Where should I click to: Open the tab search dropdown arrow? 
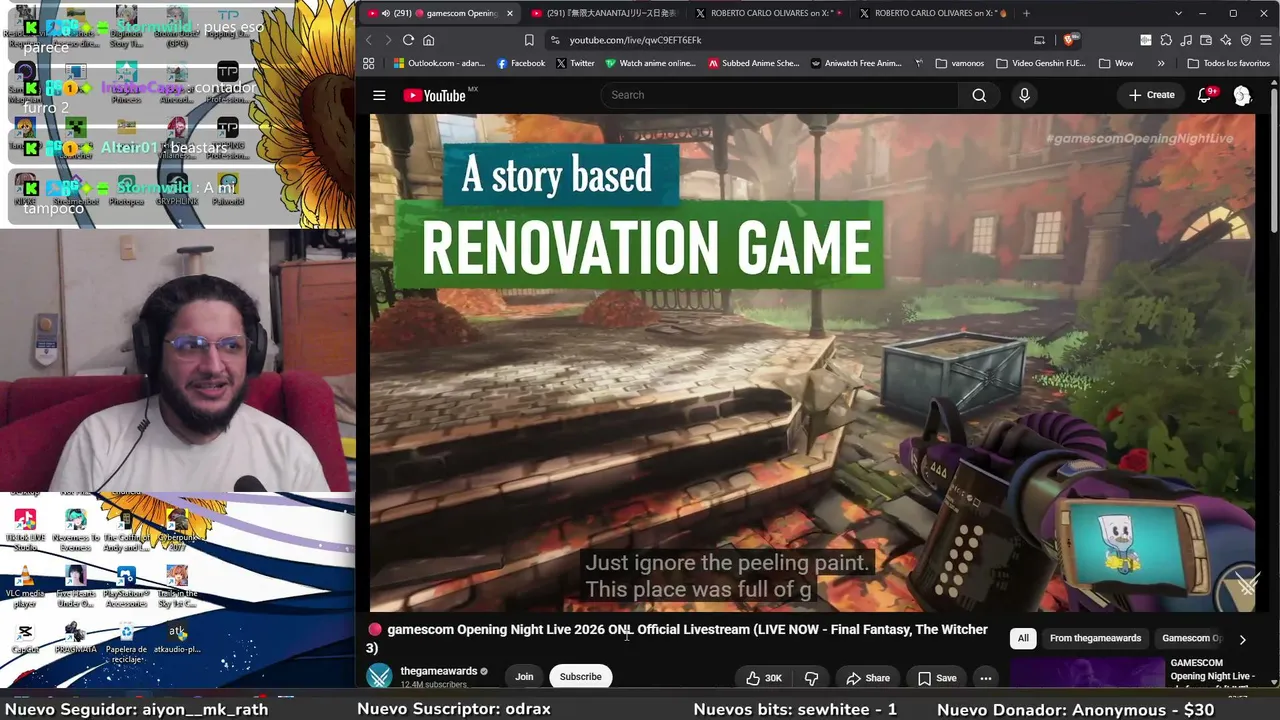click(x=1178, y=13)
